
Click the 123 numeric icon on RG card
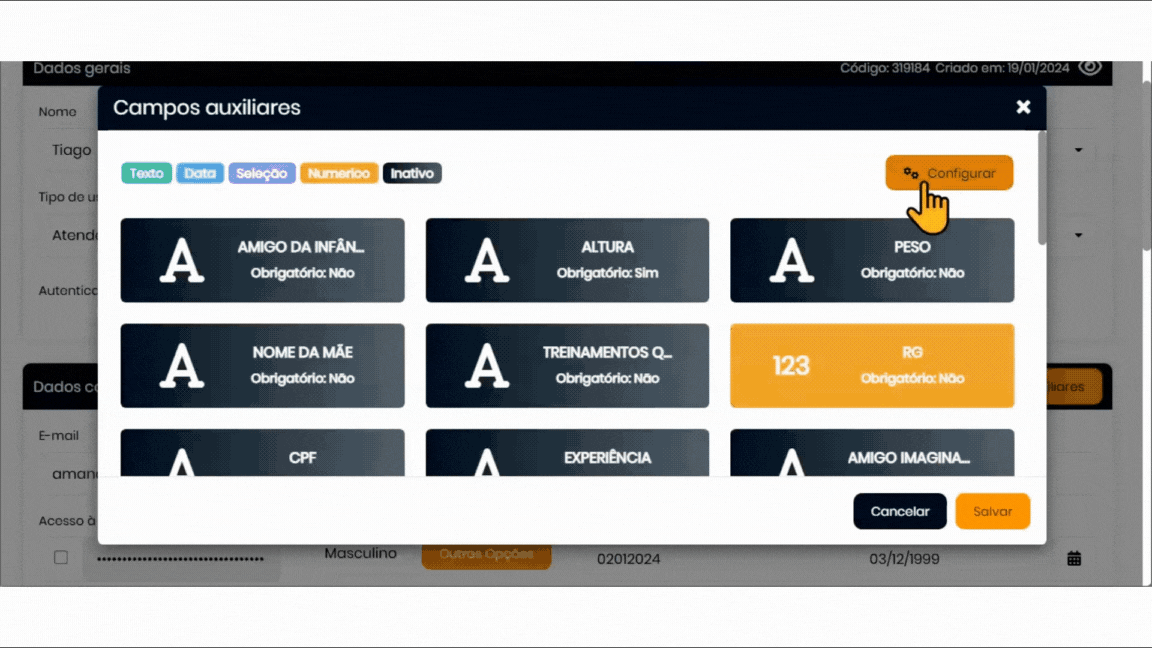[x=791, y=366]
